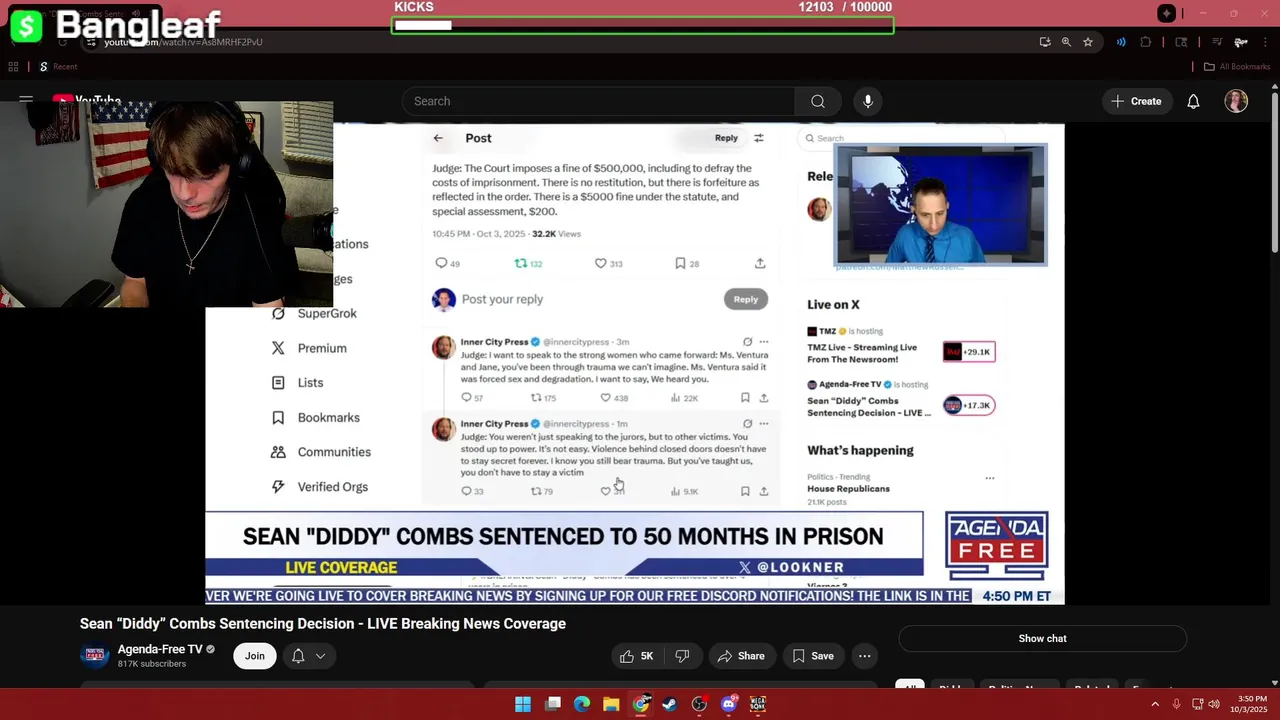Click the volume speaker tray icon

[1214, 705]
